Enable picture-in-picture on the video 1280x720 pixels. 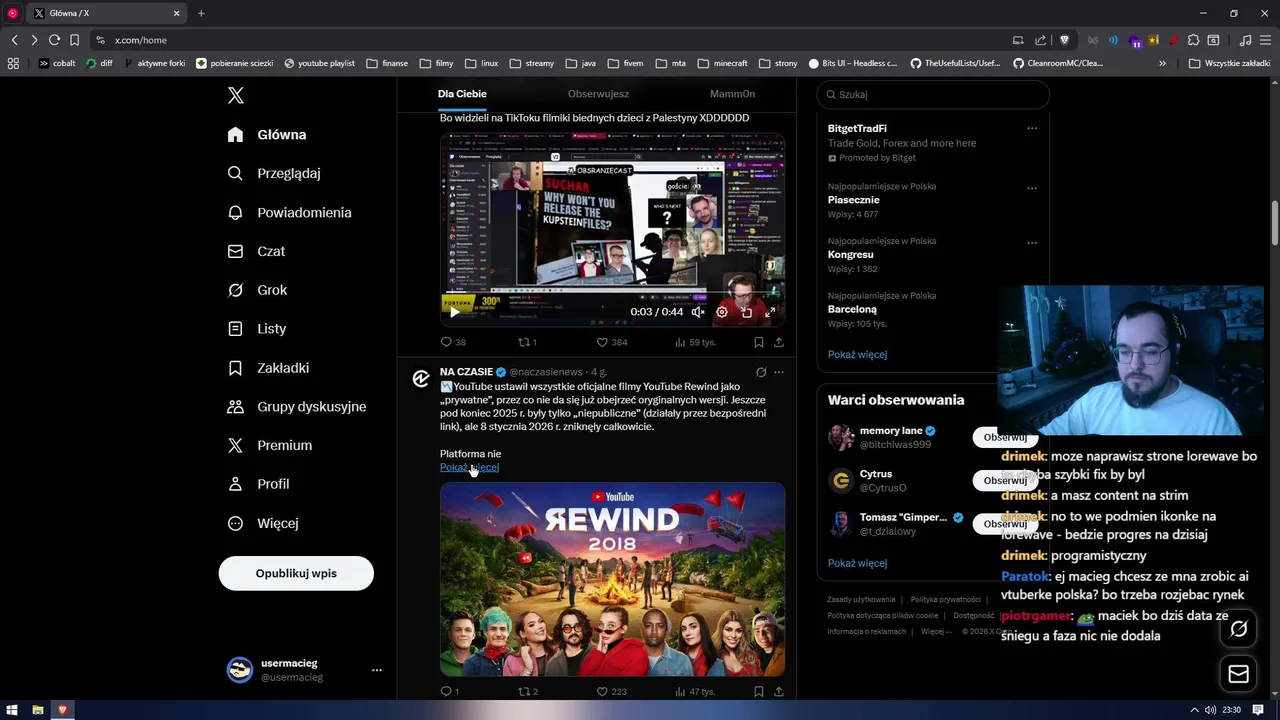(x=746, y=312)
